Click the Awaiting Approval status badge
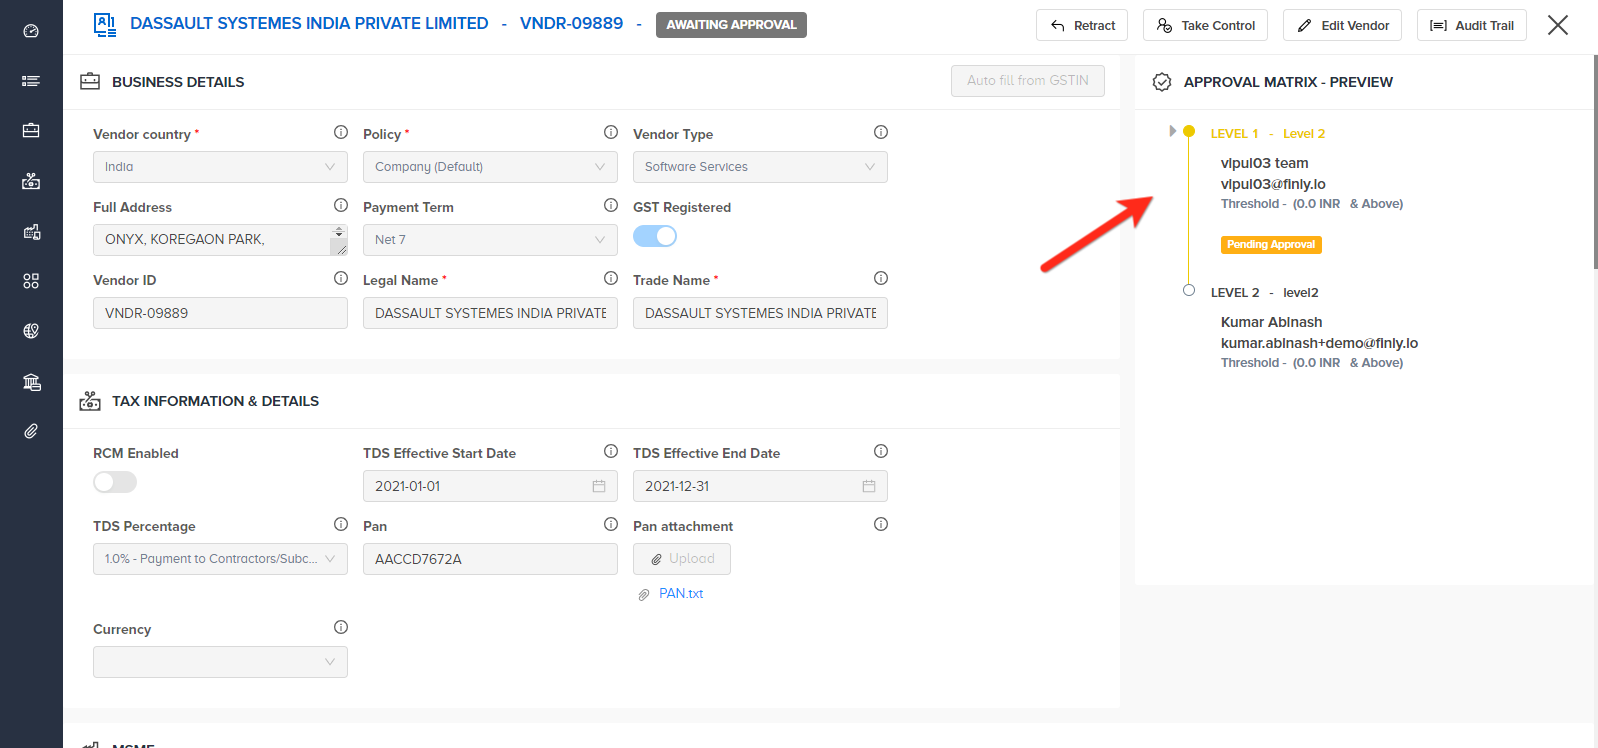1598x748 pixels. (731, 25)
